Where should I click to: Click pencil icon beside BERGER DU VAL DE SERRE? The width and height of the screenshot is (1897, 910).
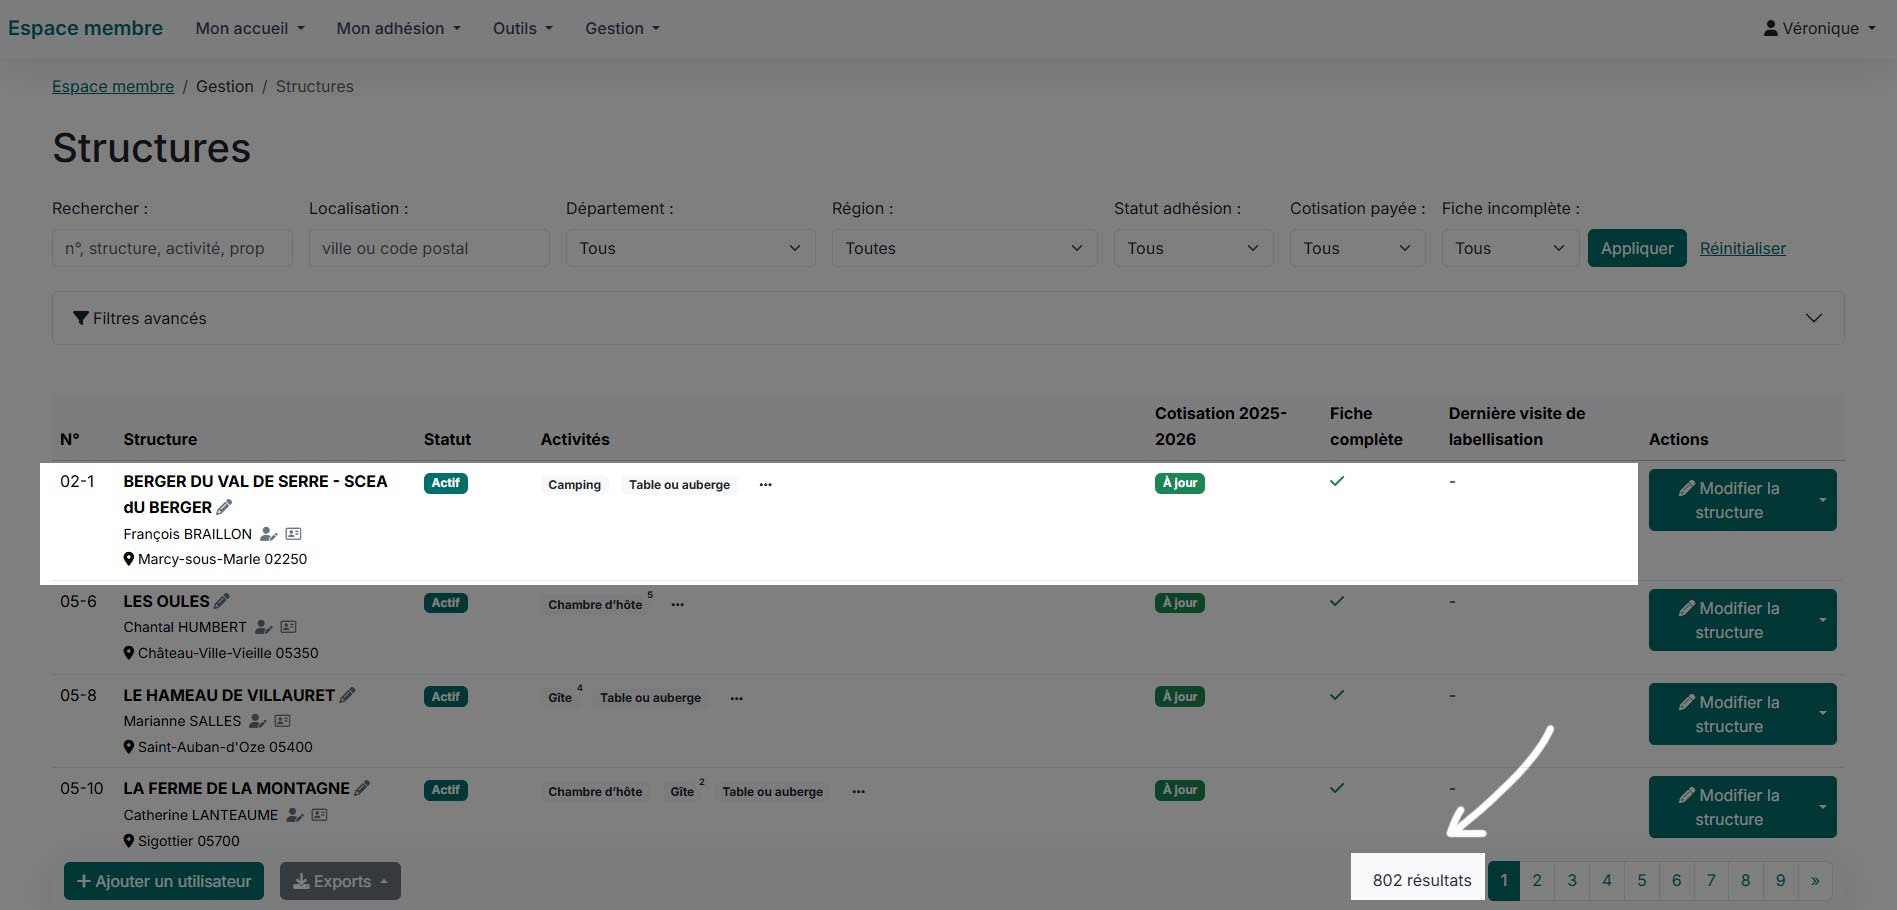[224, 507]
